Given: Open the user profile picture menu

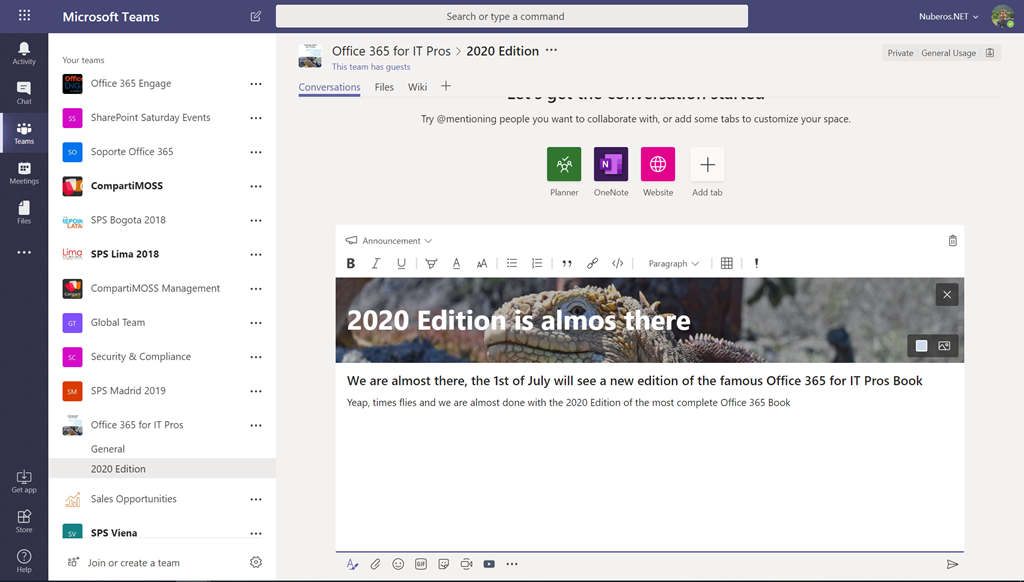Looking at the screenshot, I should tap(1002, 16).
